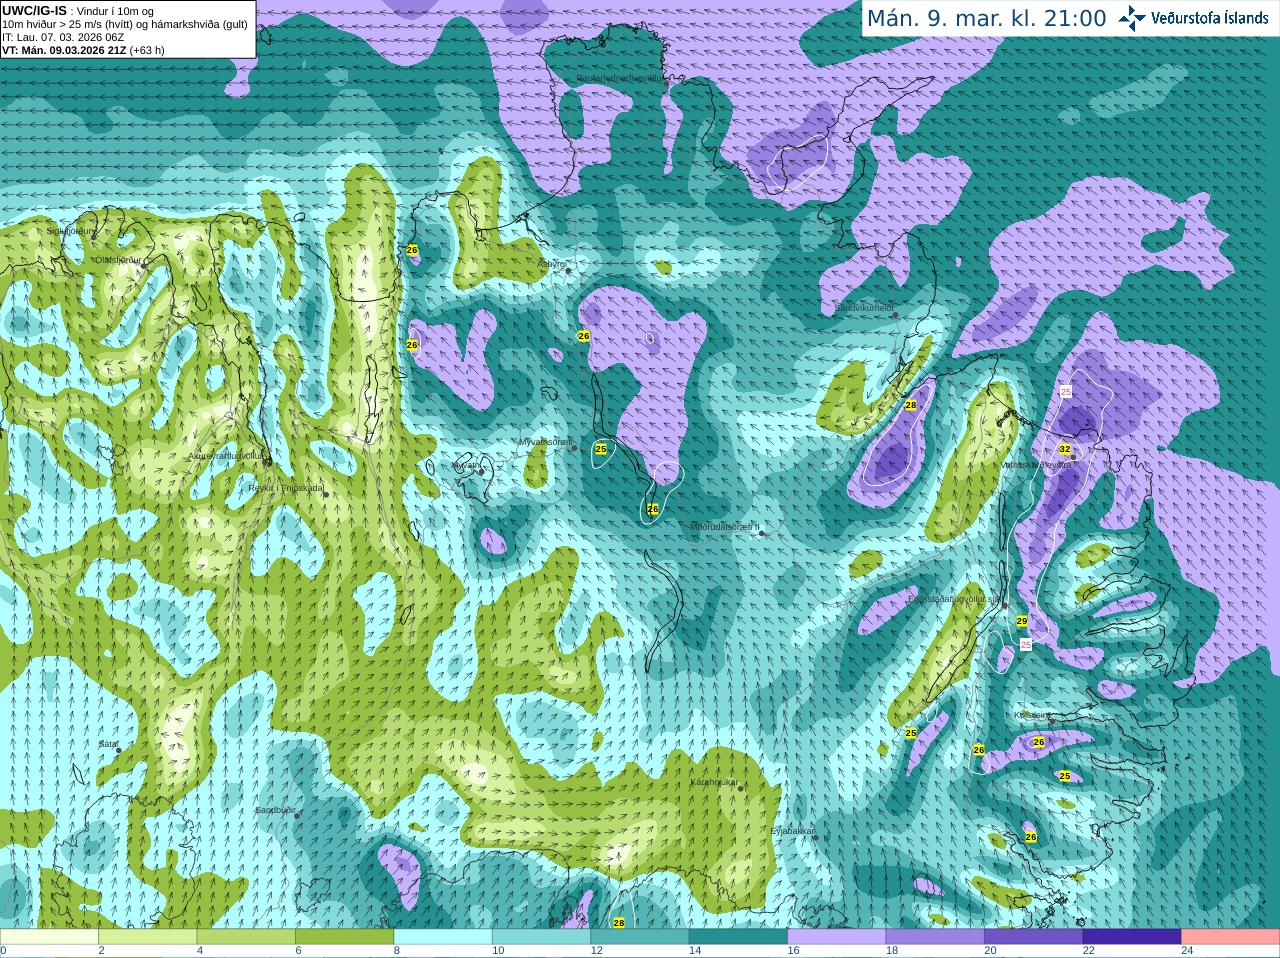Click the 25 gust marker beside Mývatnsöræfi
Viewport: 1280px width, 958px height.
pyautogui.click(x=601, y=449)
